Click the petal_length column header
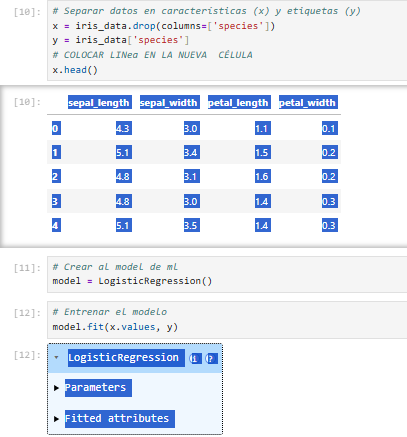Viewport: 407px width, 437px height. 239,102
